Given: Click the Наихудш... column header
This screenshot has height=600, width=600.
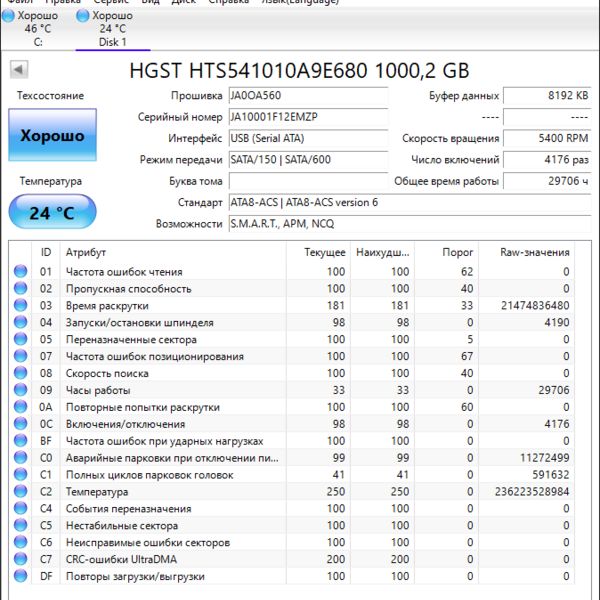Looking at the screenshot, I should [383, 252].
